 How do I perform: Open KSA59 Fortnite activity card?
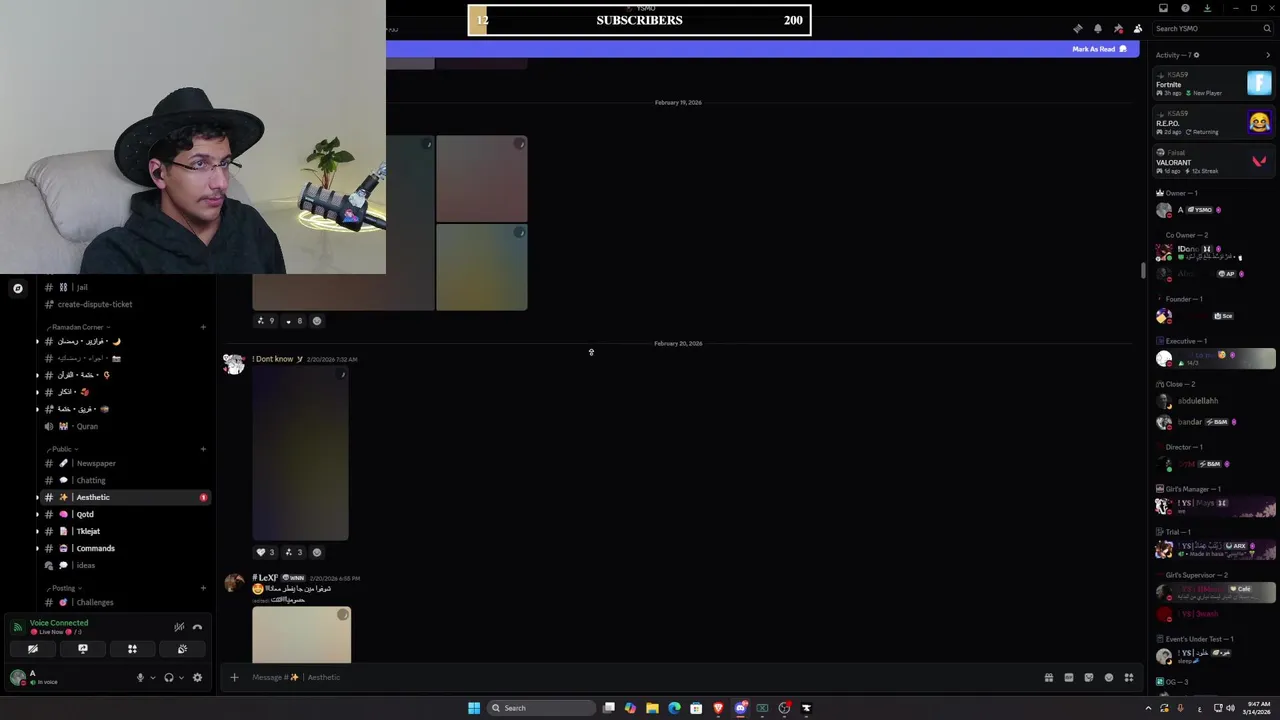[x=1213, y=84]
